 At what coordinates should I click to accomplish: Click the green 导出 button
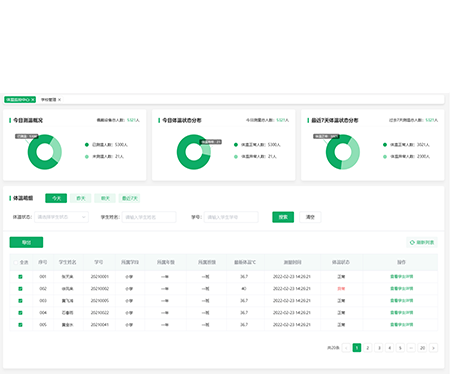[26, 242]
